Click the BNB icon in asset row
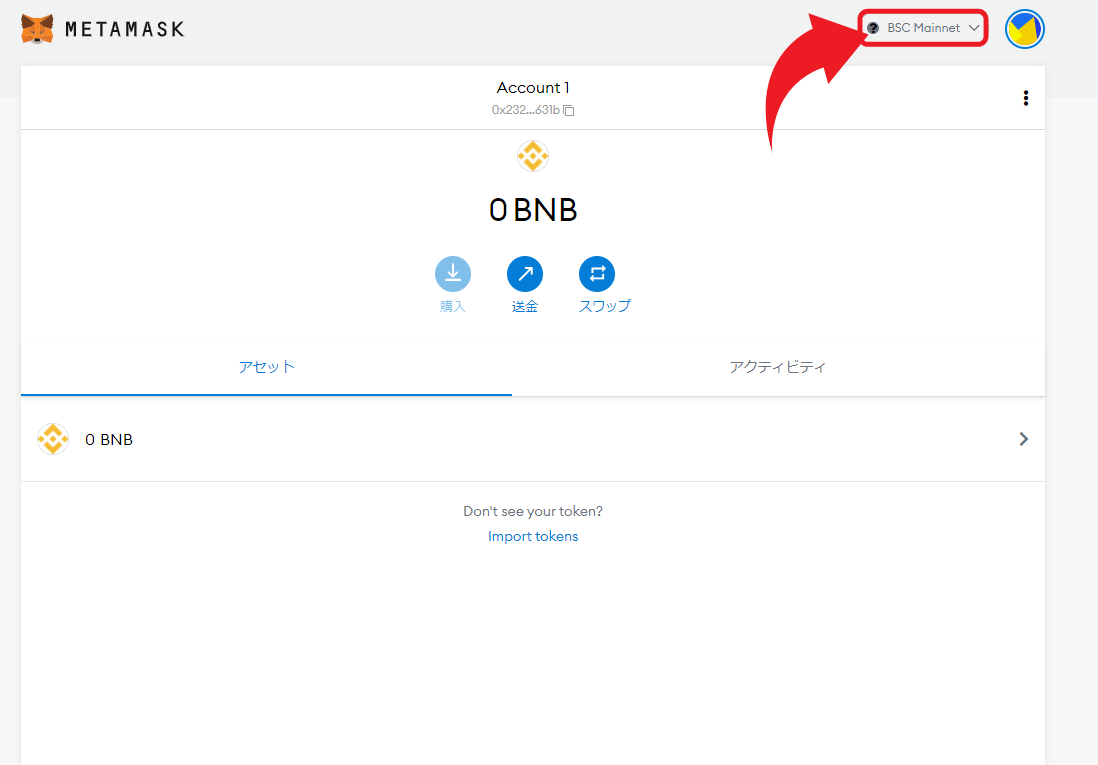The width and height of the screenshot is (1098, 765). [x=53, y=439]
